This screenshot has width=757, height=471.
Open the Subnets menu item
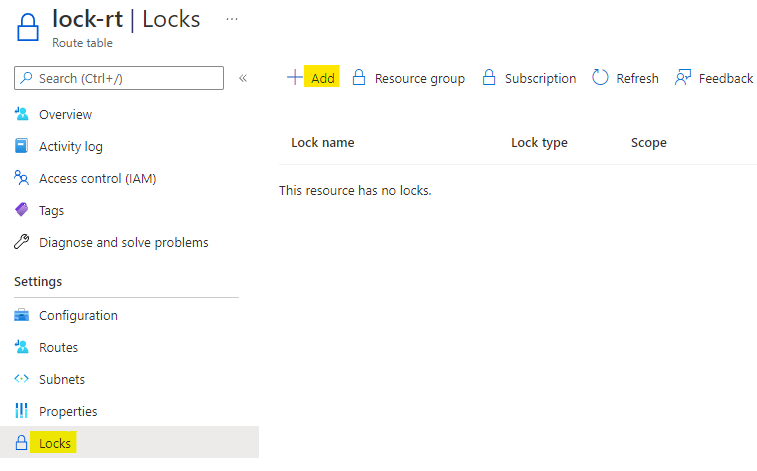pos(62,380)
